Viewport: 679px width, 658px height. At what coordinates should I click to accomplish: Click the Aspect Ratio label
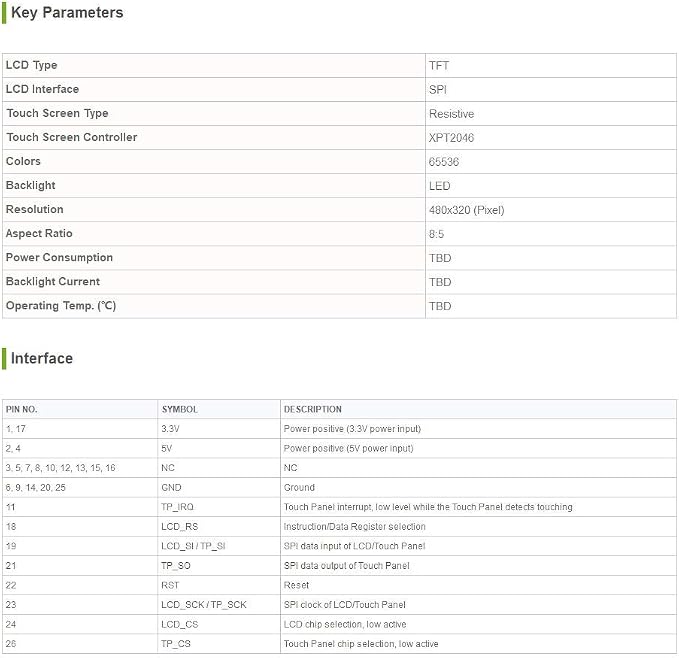tap(39, 233)
